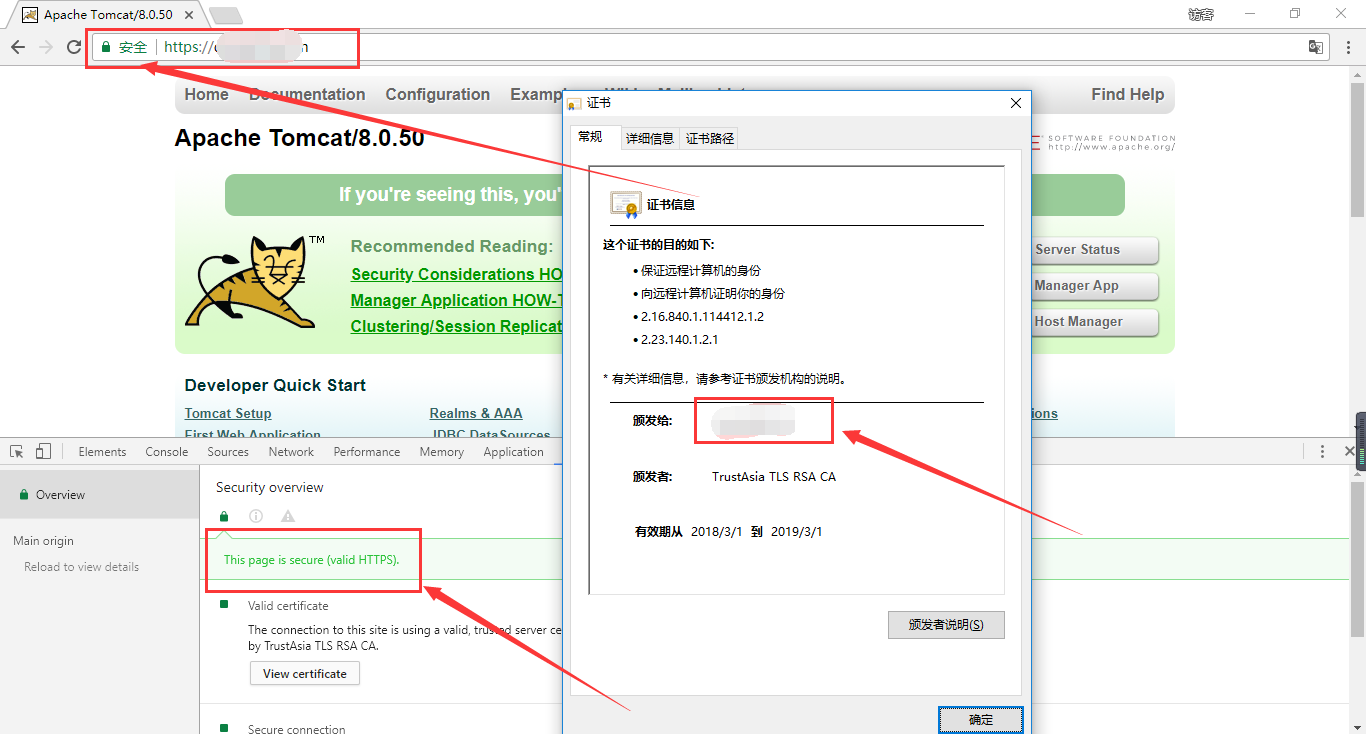Click the Valid certificate heading
Screen dimensions: 1366x734
coord(288,606)
